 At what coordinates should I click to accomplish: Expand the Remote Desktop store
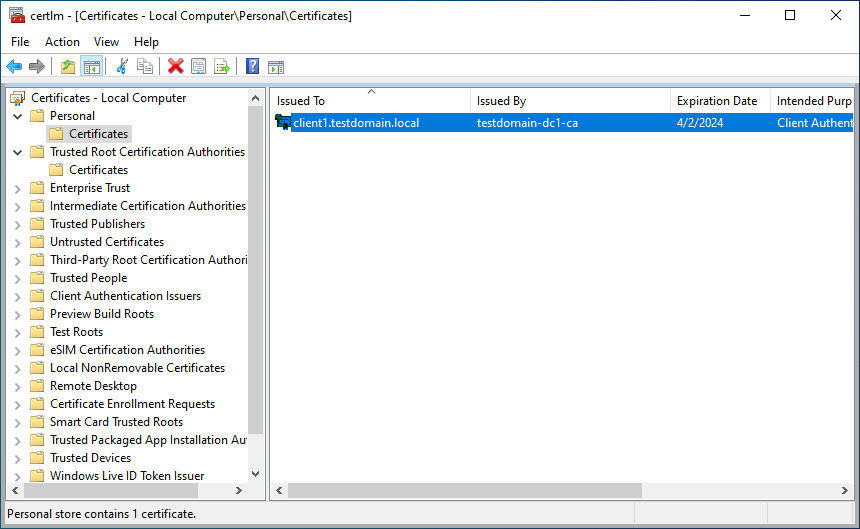[17, 386]
